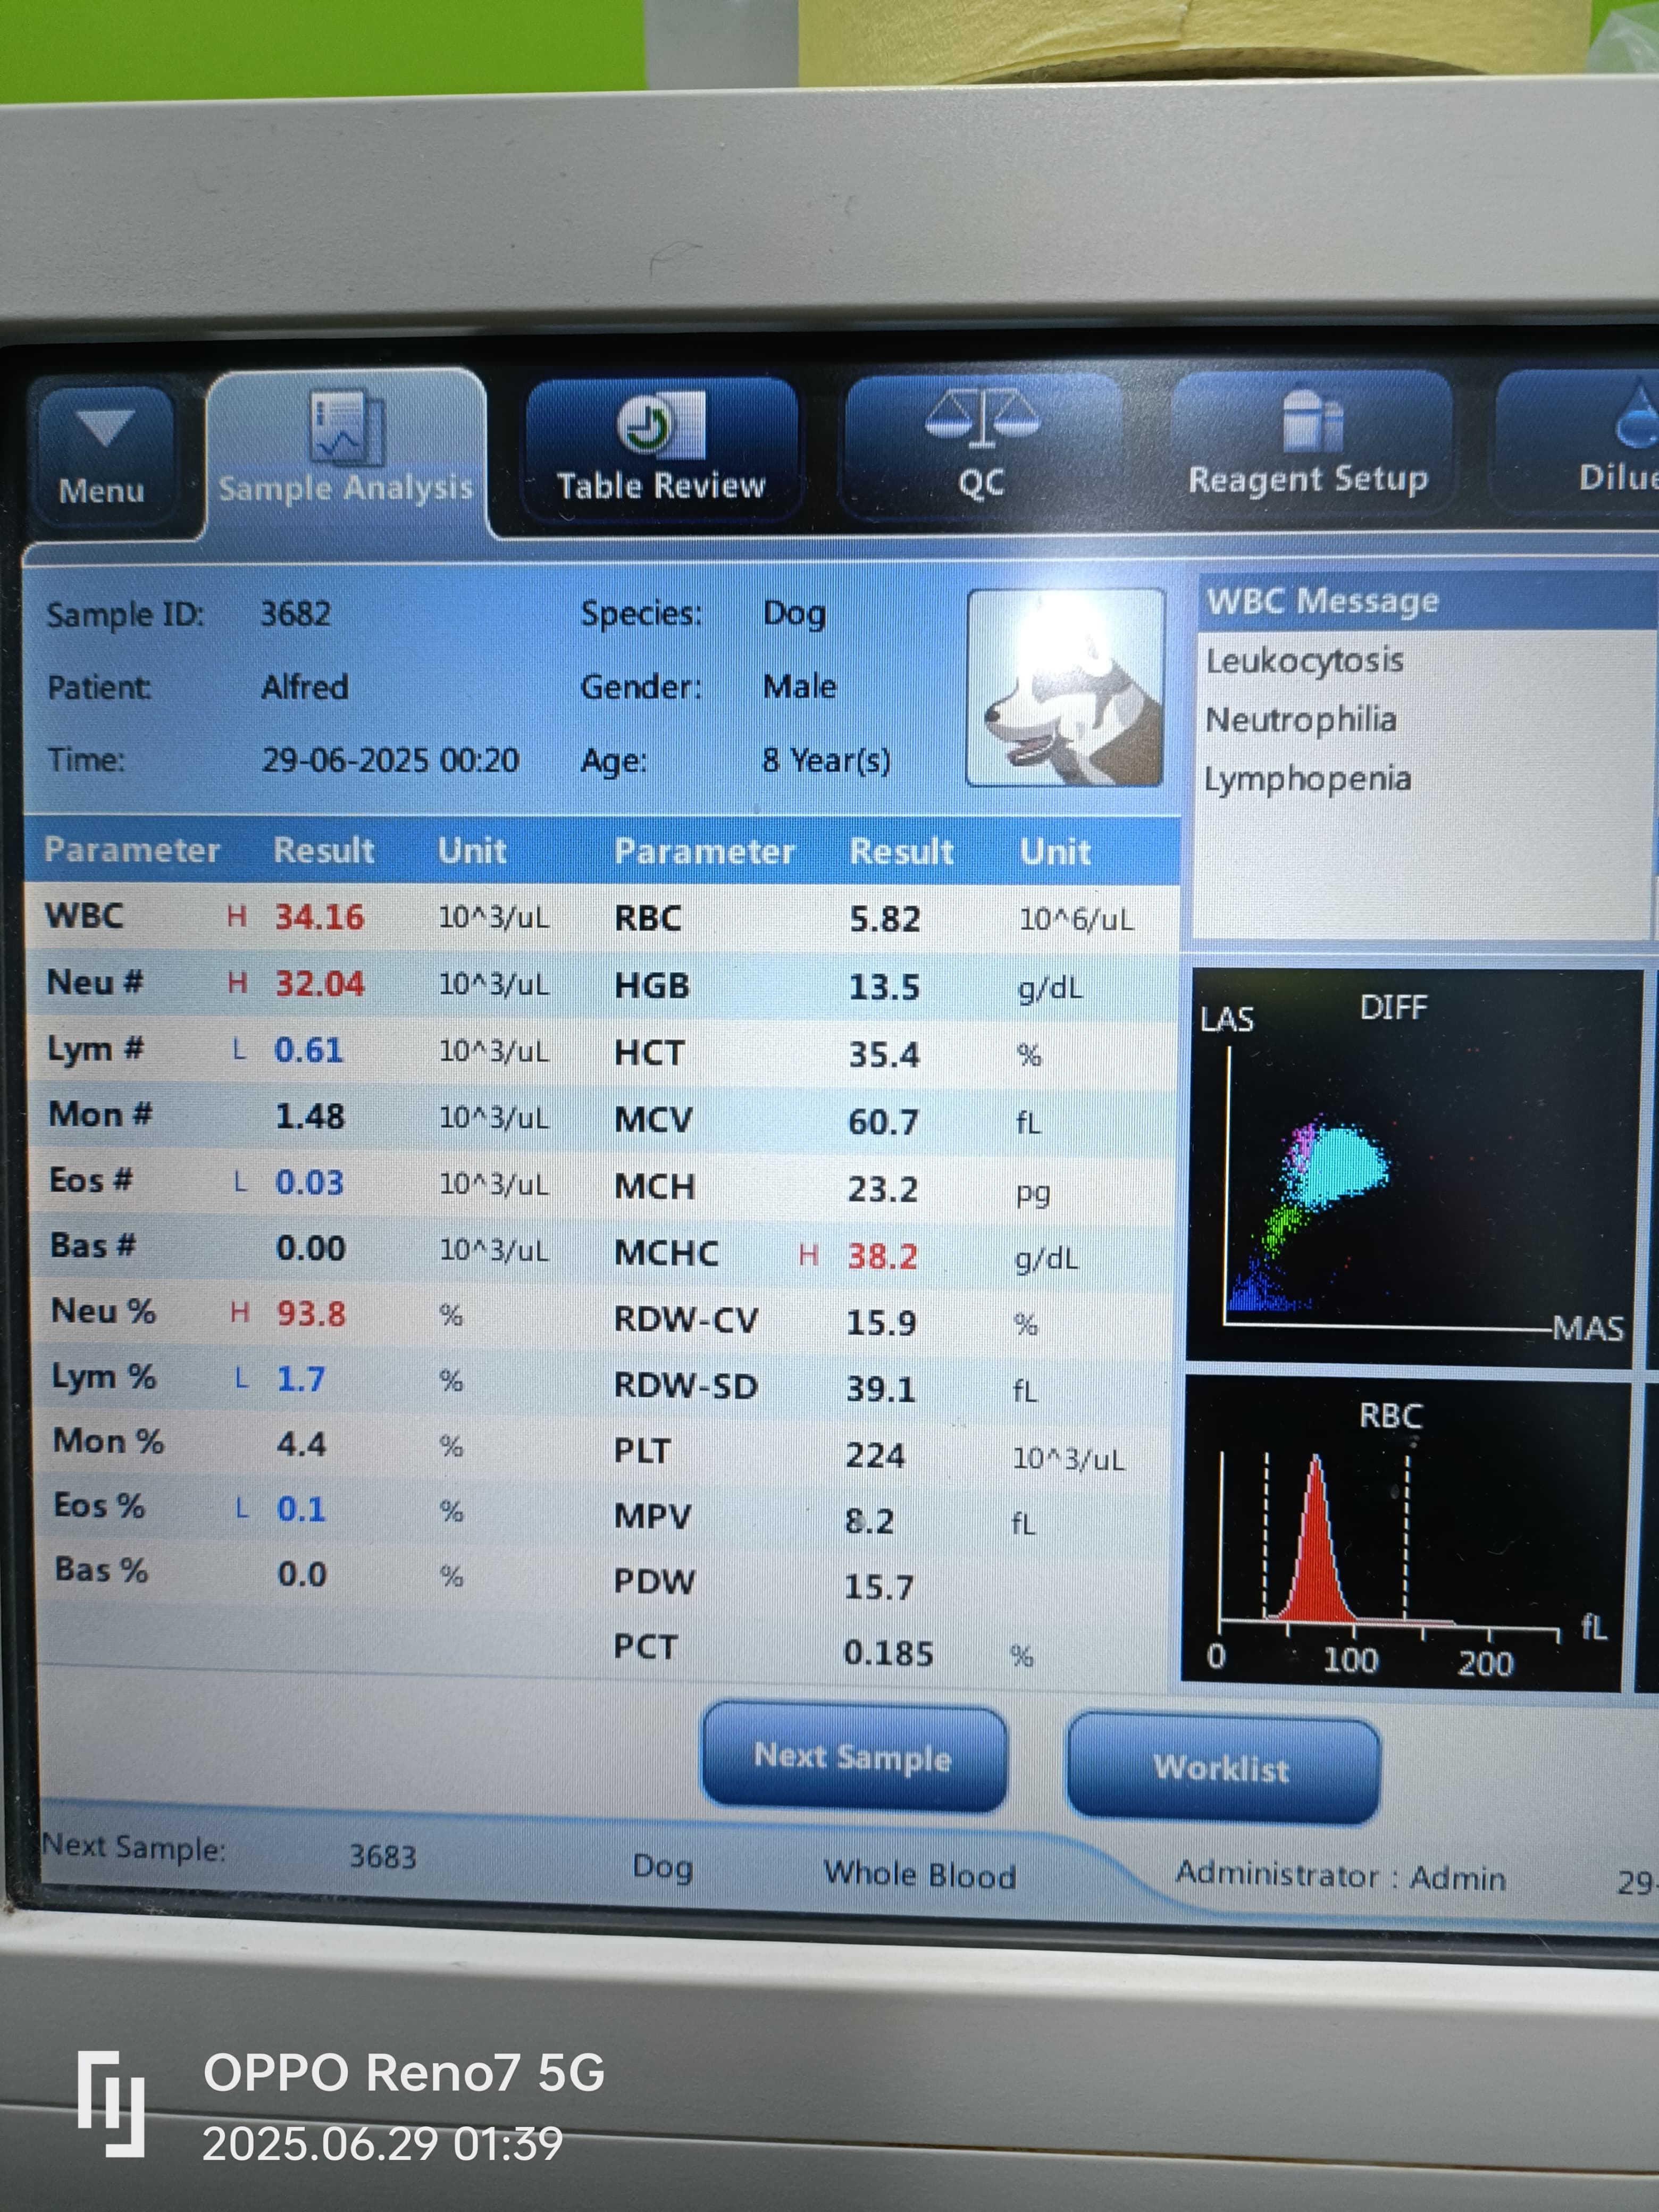The image size is (1659, 2212).
Task: Click the QC balance scale icon
Action: pyautogui.click(x=982, y=418)
